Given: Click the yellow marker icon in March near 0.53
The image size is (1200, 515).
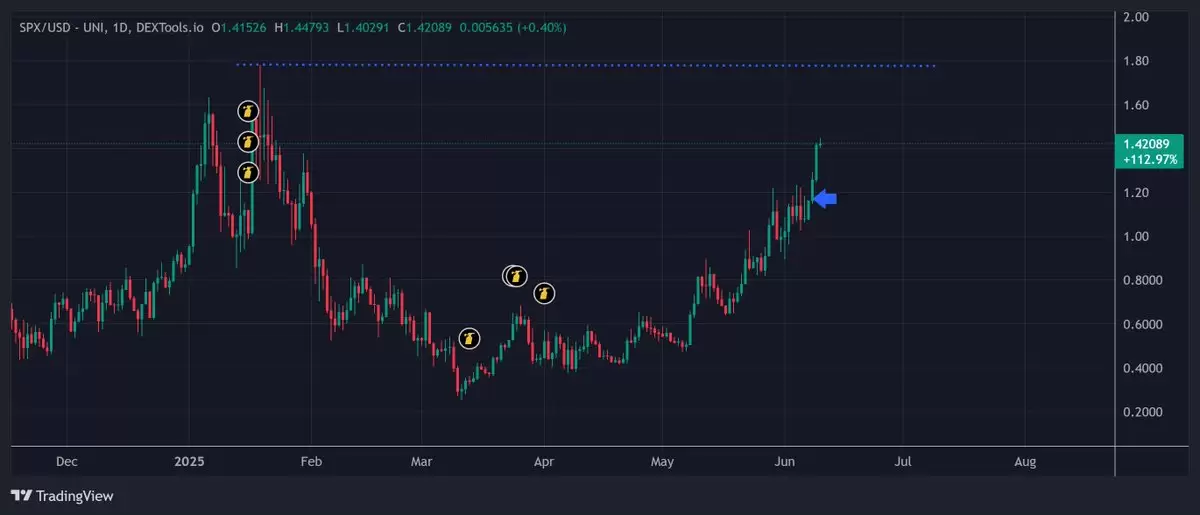Looking at the screenshot, I should [469, 338].
